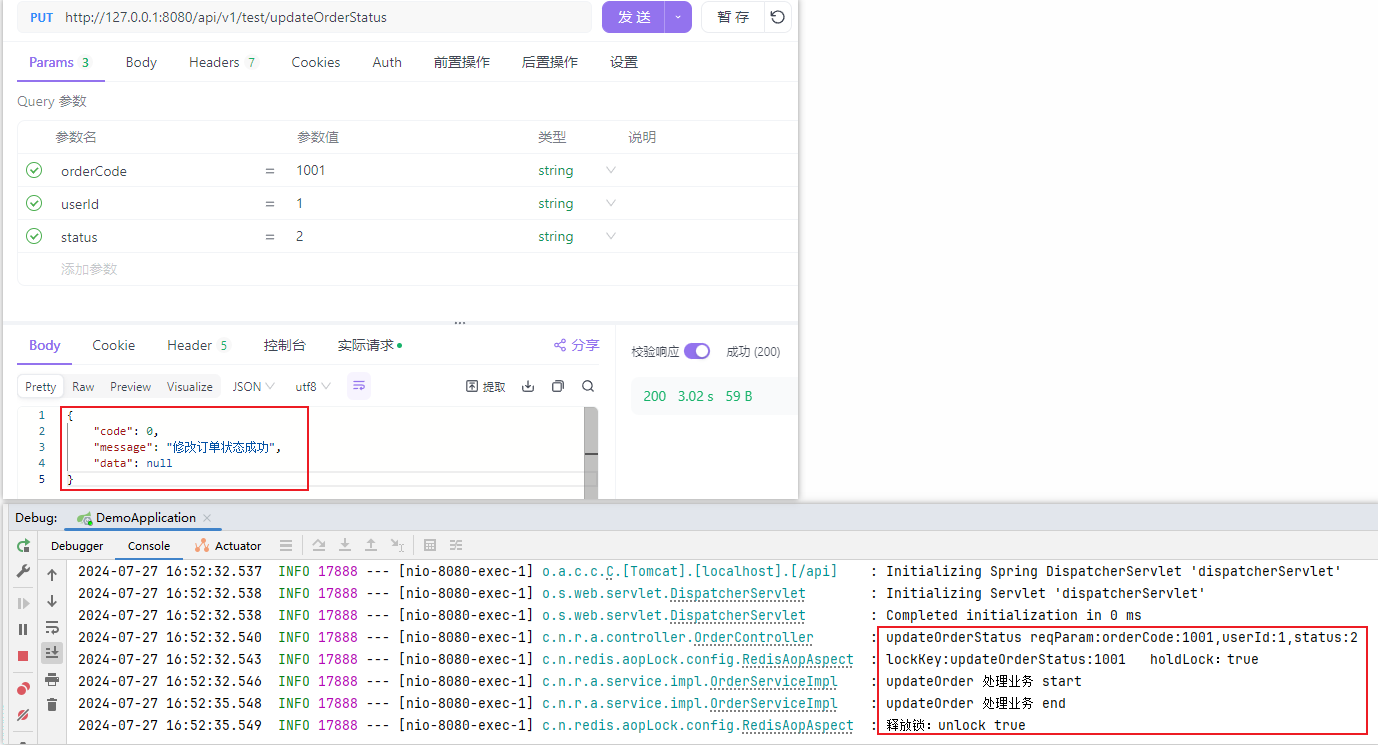
Task: Click the 暂存 button
Action: [733, 17]
